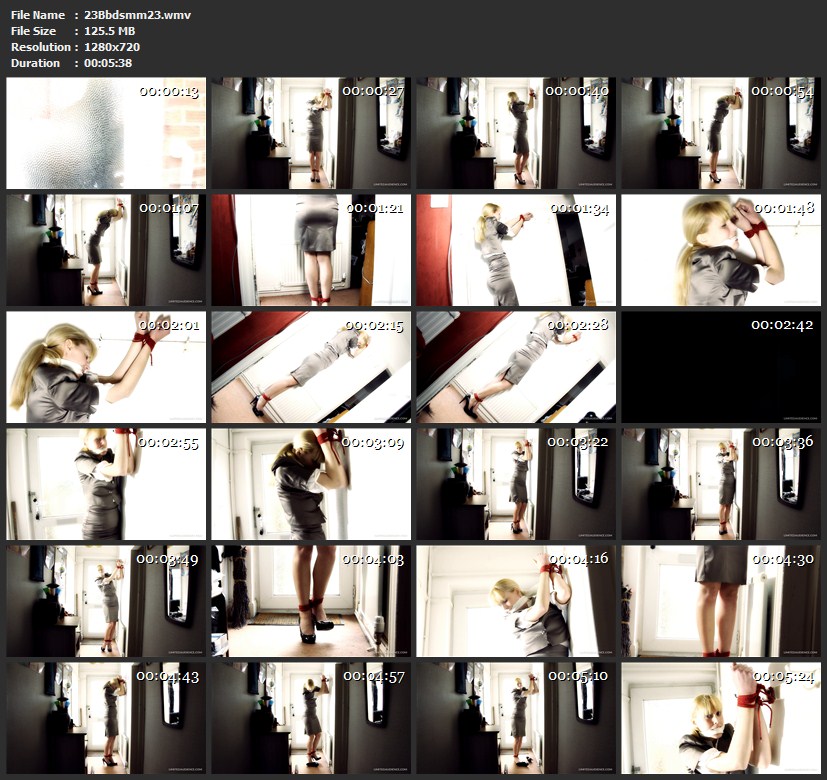Open the thumbnail marked 00:03:09
This screenshot has height=780, width=827.
[311, 484]
